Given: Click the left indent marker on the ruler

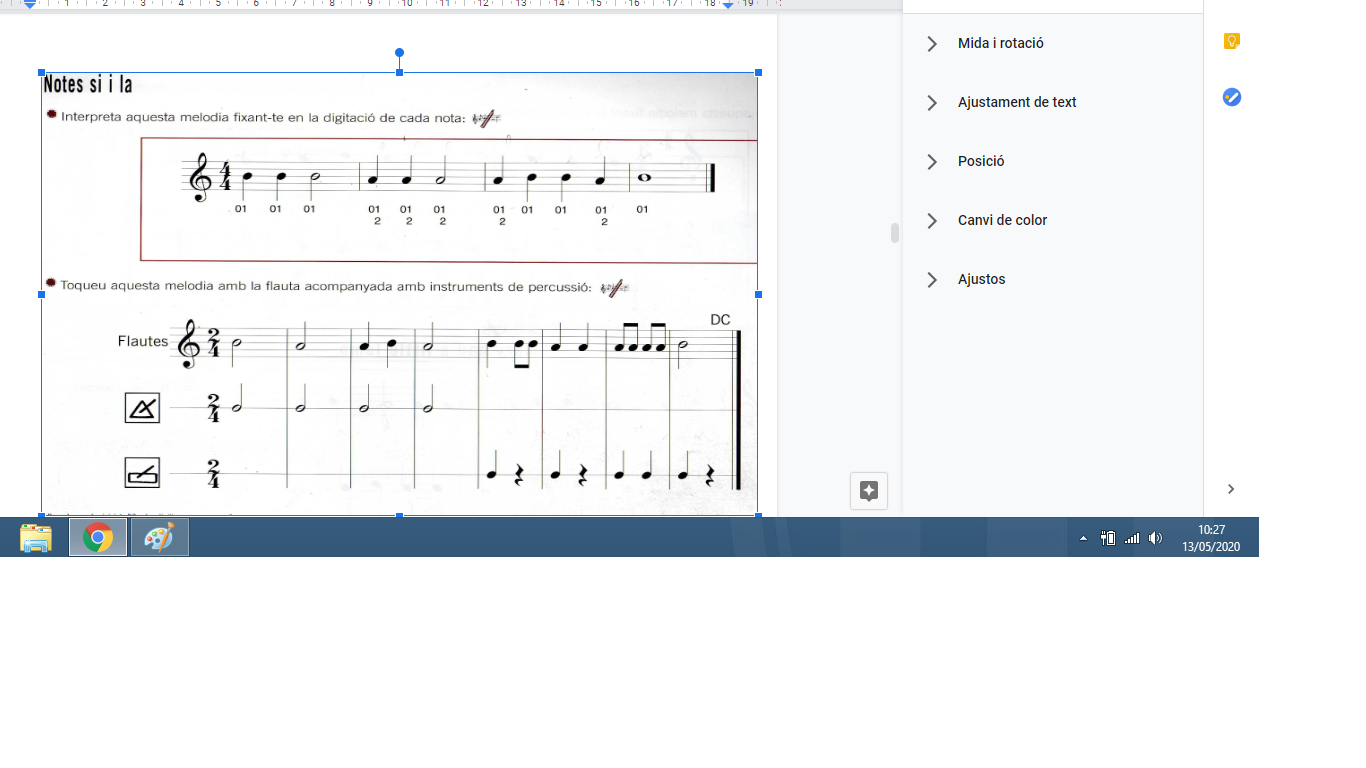Looking at the screenshot, I should [x=30, y=5].
